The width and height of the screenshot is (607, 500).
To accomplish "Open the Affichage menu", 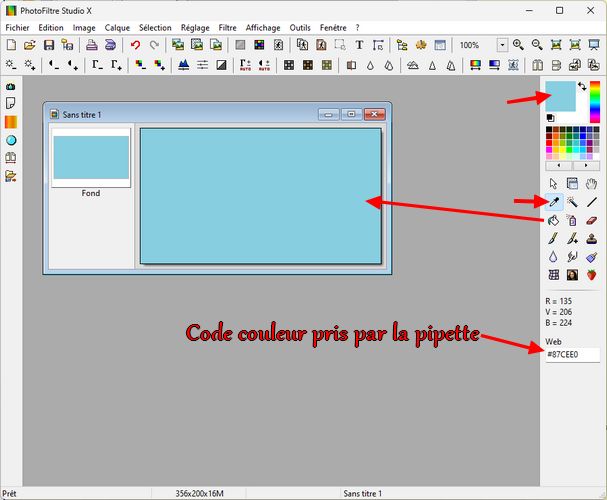I will [x=263, y=28].
